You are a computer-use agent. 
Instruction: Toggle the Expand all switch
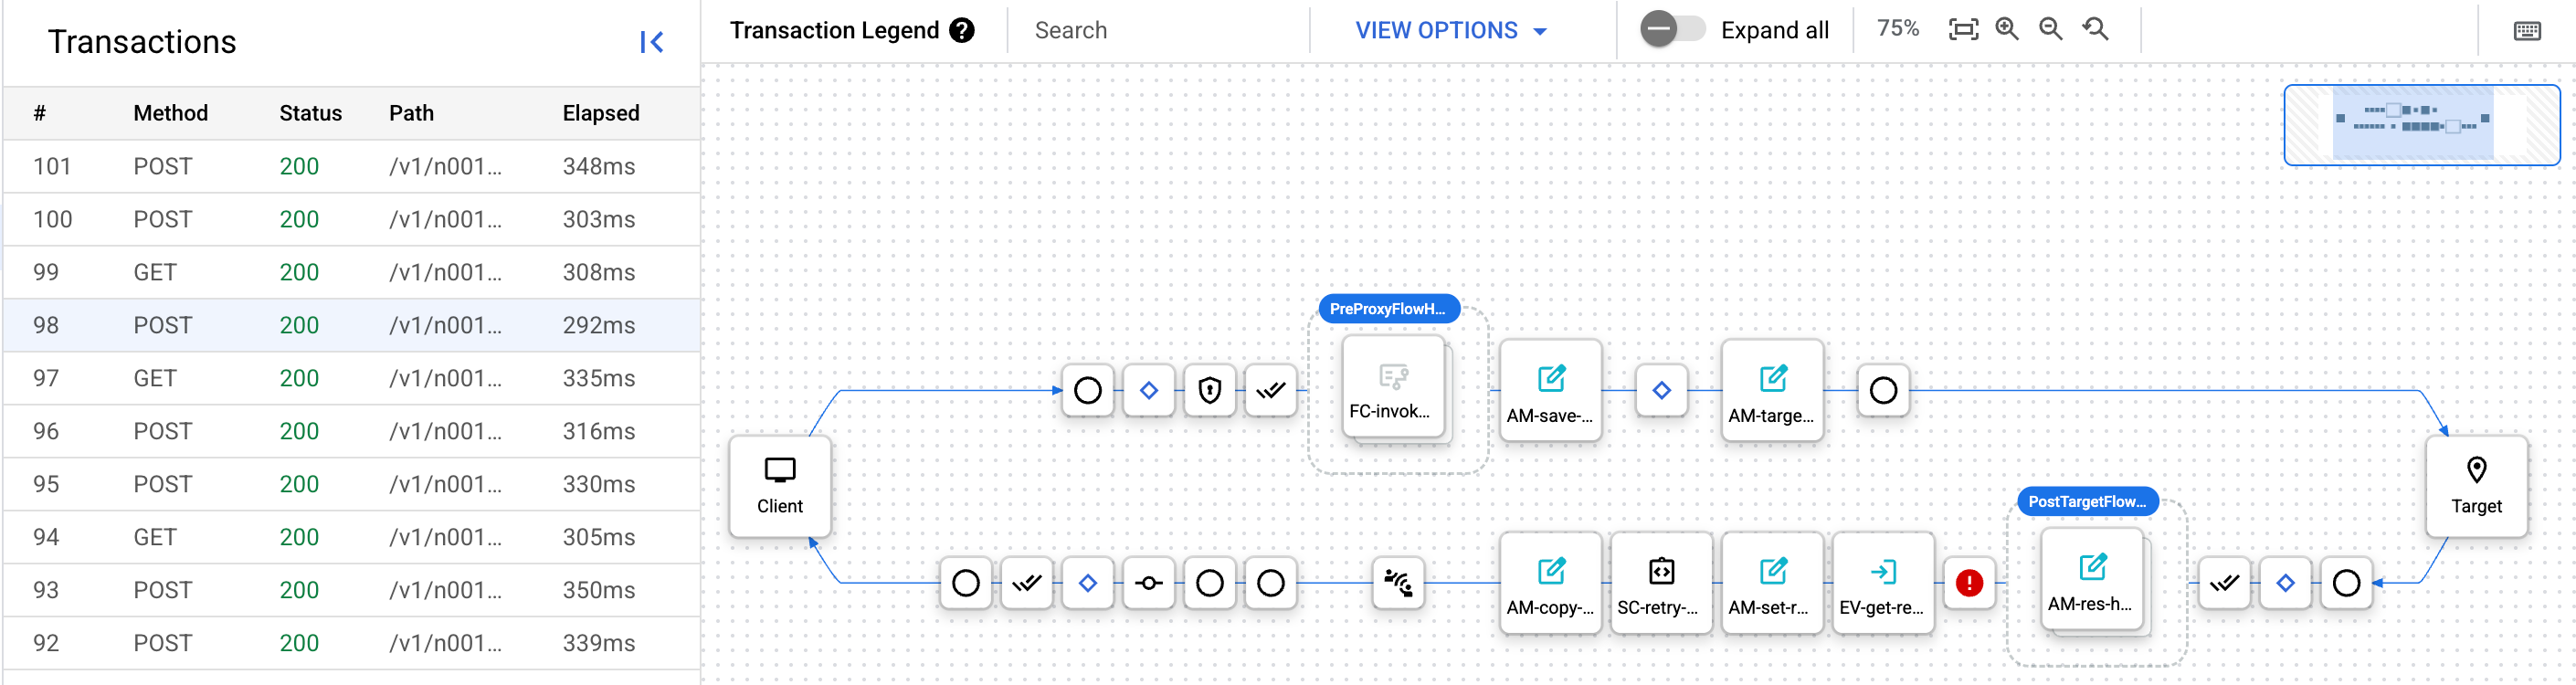(1672, 29)
